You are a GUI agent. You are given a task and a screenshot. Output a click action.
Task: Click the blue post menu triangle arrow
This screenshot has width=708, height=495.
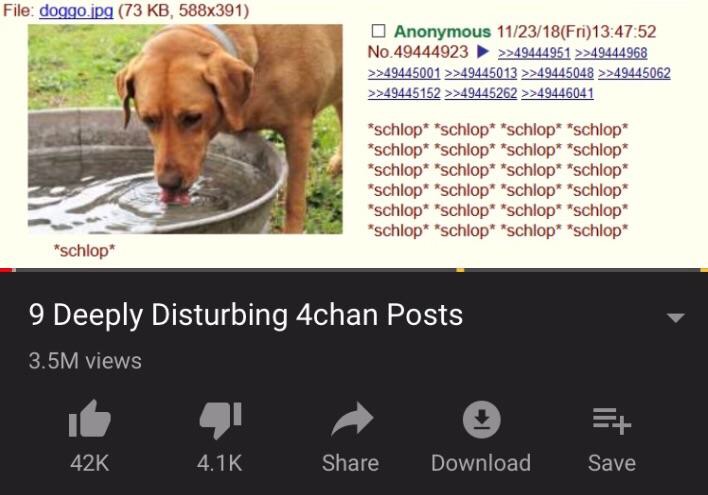[x=483, y=52]
